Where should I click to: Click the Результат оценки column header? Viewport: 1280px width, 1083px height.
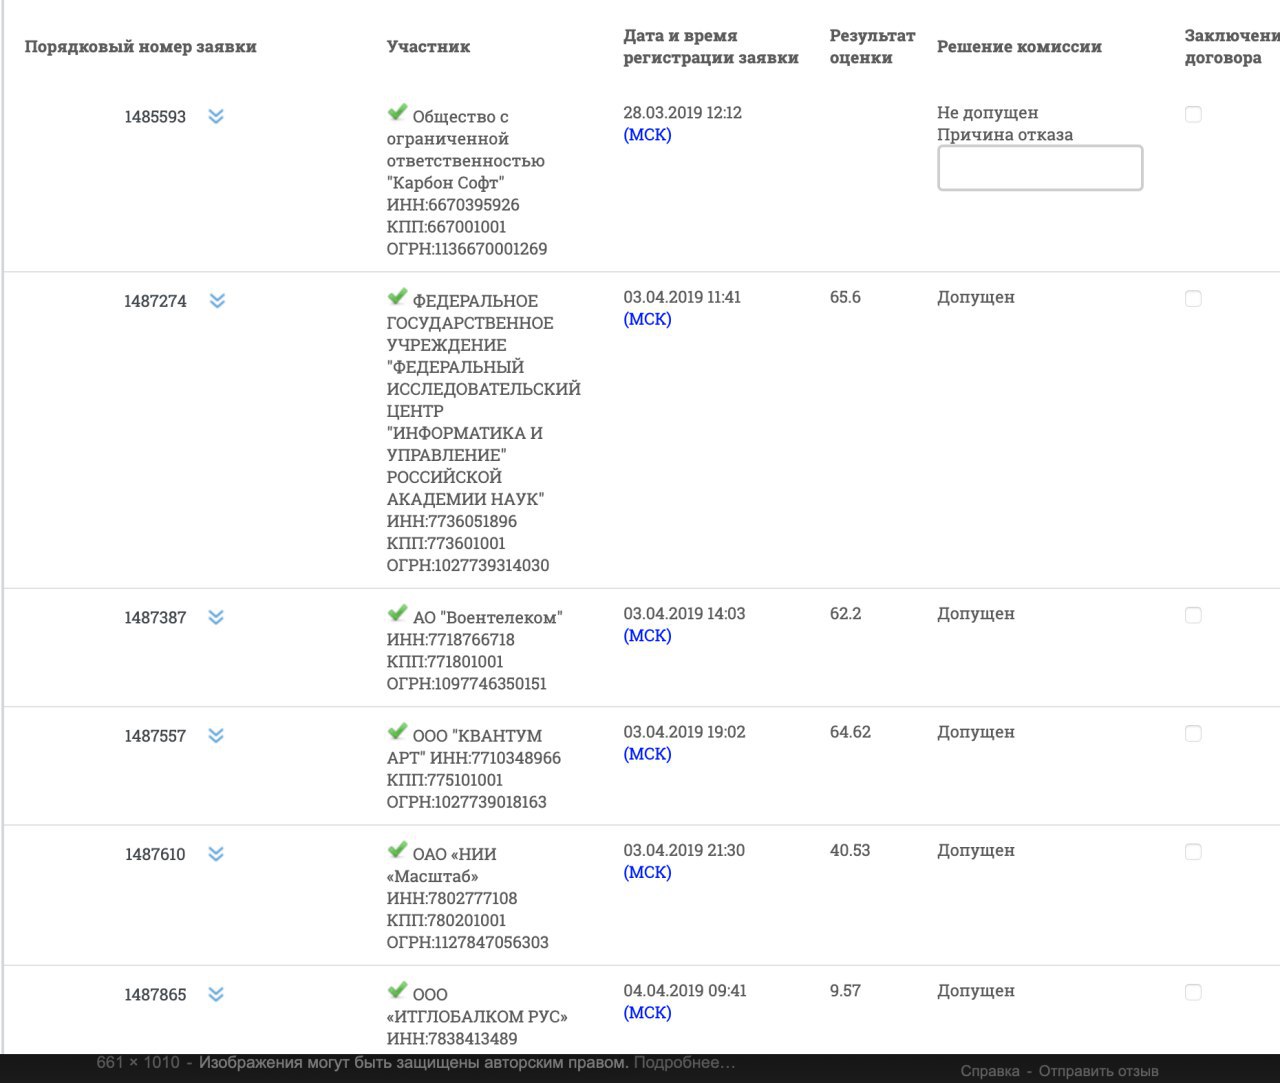[872, 47]
